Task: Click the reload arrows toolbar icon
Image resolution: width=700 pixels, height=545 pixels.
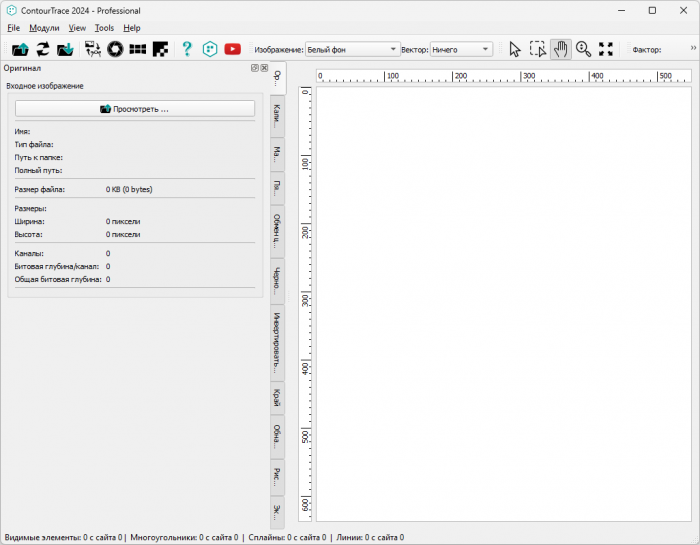Action: (x=43, y=49)
